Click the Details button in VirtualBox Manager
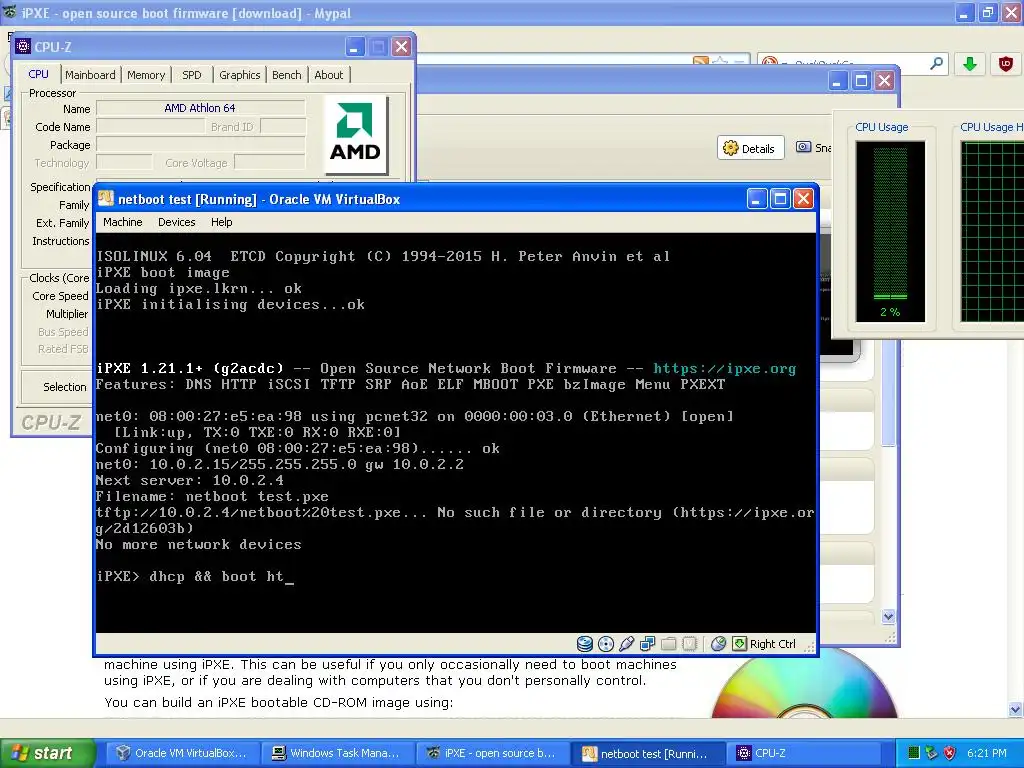The width and height of the screenshot is (1024, 768). tap(750, 148)
